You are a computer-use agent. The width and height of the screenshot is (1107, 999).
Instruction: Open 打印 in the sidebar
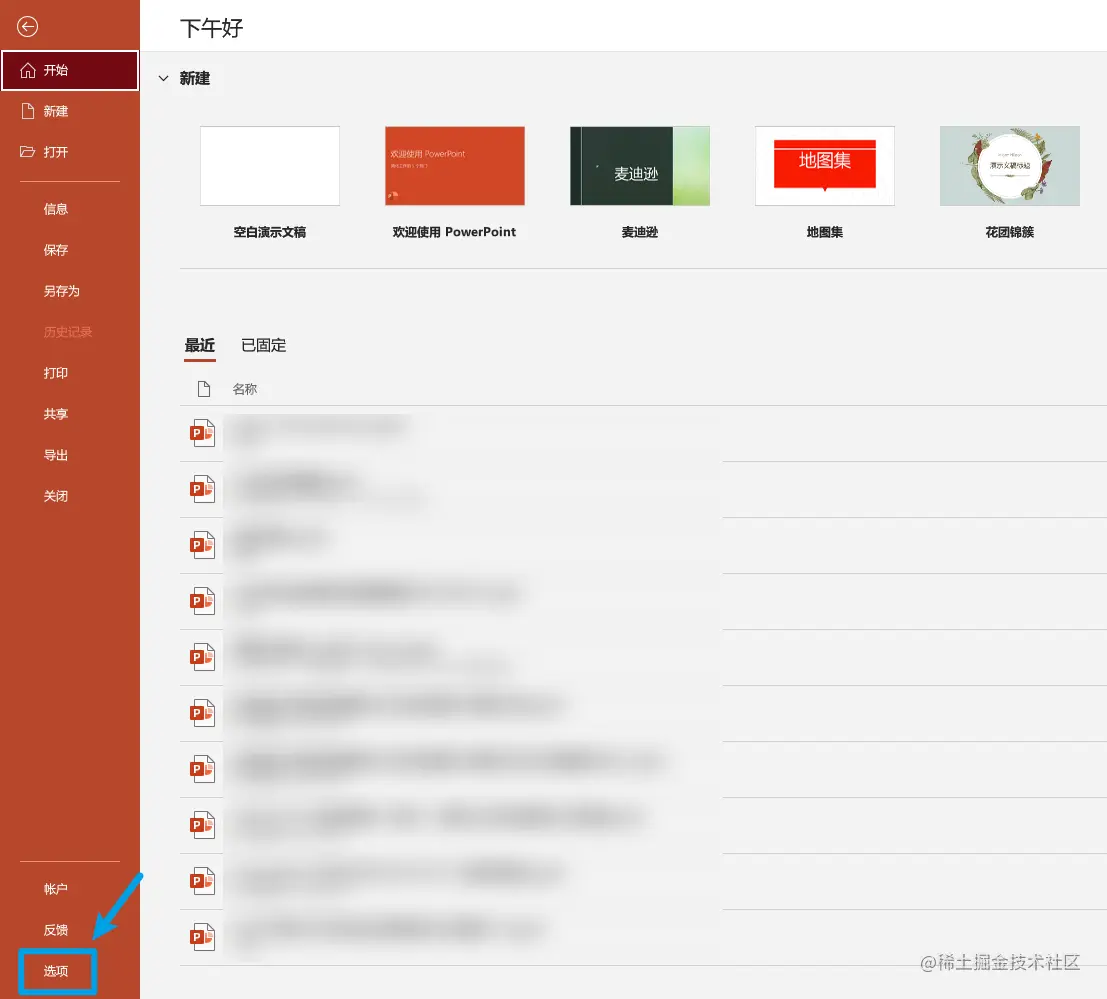[x=56, y=373]
